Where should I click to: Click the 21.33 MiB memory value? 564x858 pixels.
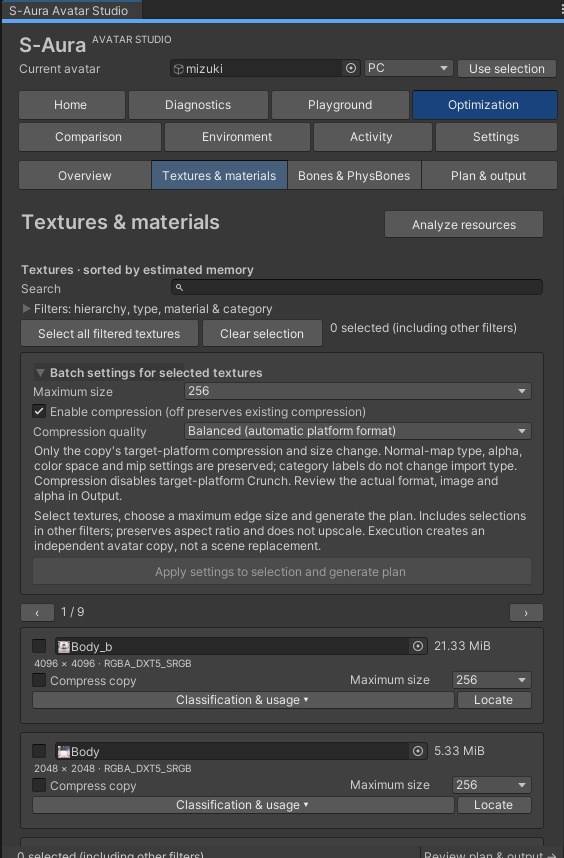[x=462, y=646]
